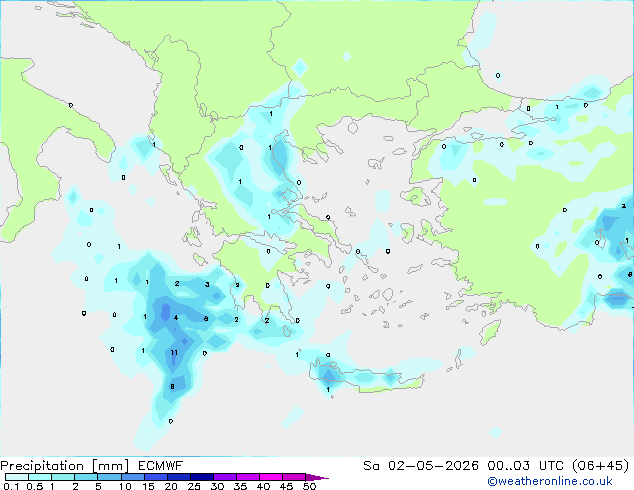
Task: Select the 30–35 mm purple legend swatch
Action: click(x=224, y=477)
